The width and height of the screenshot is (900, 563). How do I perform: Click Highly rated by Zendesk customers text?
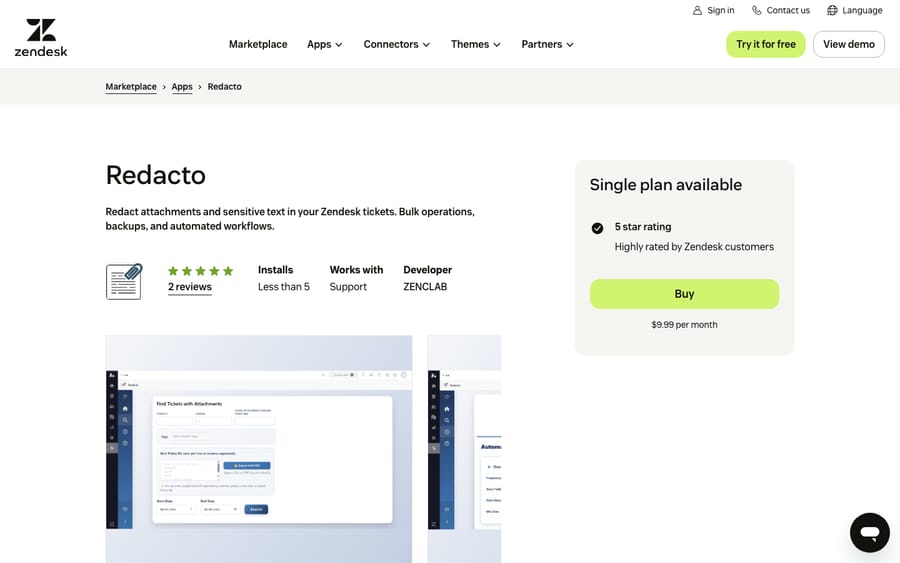tap(694, 247)
